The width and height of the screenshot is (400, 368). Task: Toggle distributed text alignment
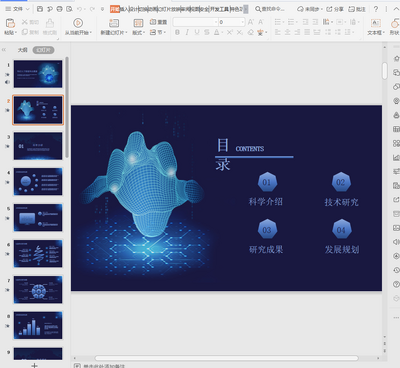(317, 32)
